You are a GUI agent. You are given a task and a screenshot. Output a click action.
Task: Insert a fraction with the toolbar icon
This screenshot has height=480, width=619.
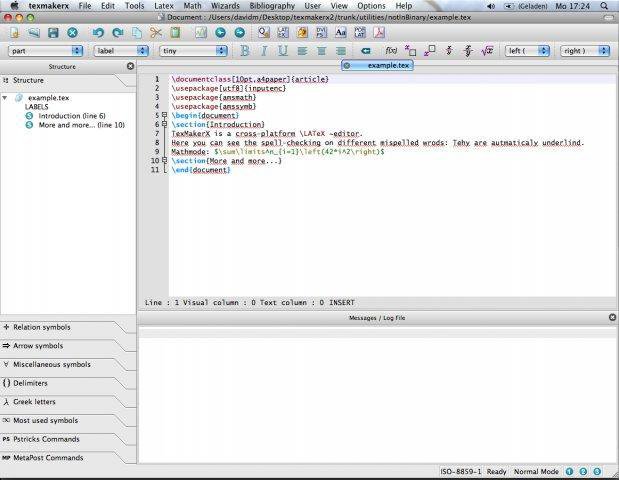(x=449, y=50)
